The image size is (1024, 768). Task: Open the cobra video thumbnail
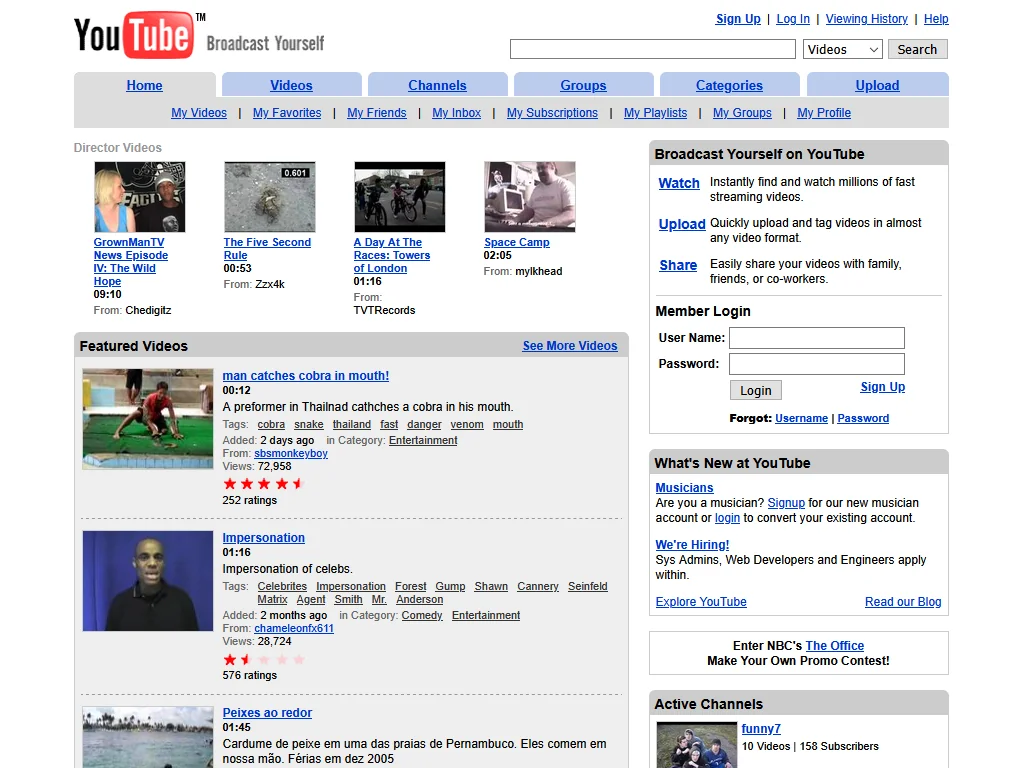[148, 419]
